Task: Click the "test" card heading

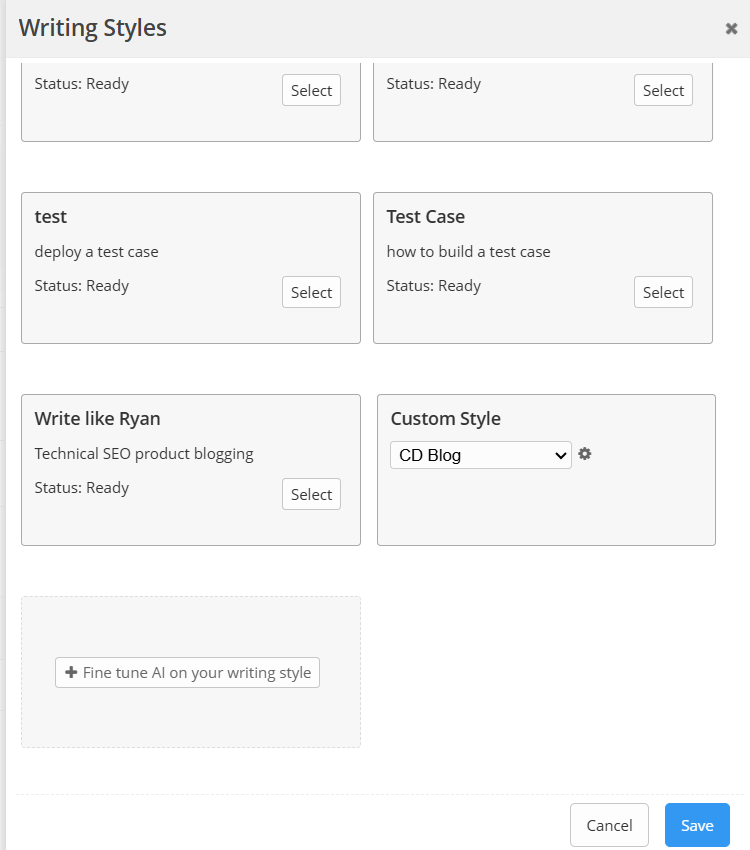Action: click(51, 216)
